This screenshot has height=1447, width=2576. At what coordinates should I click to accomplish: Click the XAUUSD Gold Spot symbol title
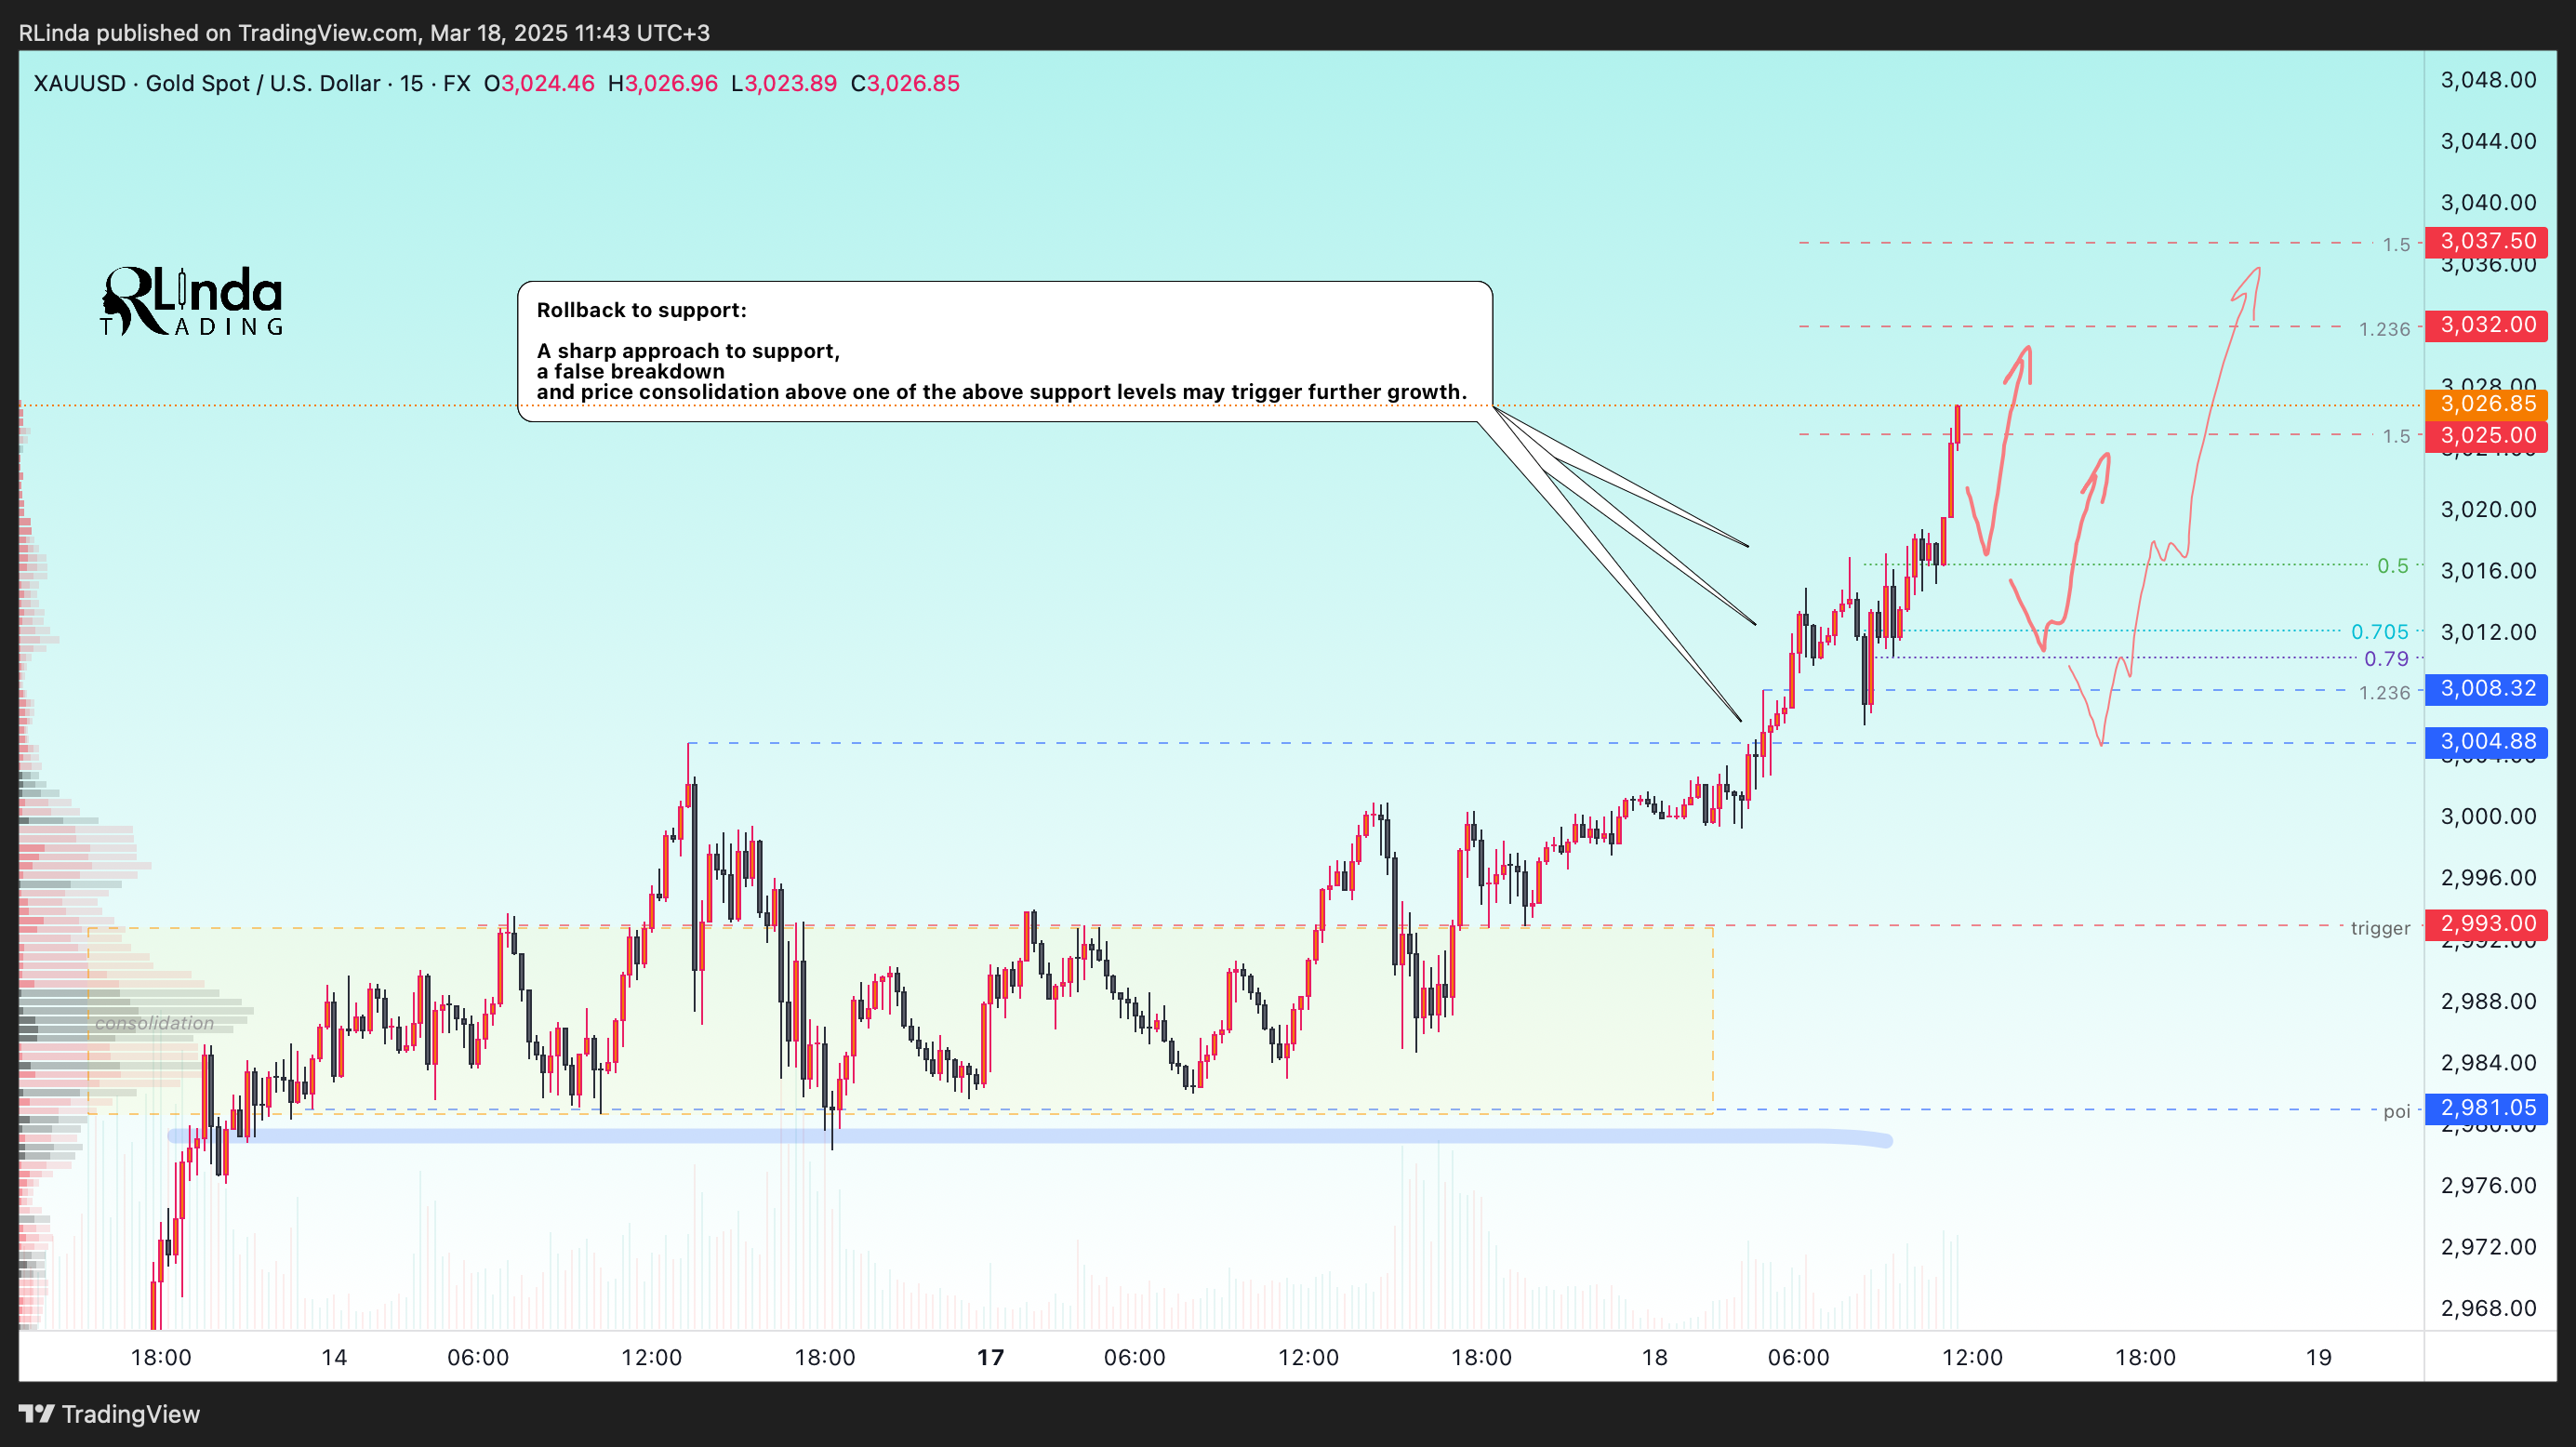click(252, 83)
